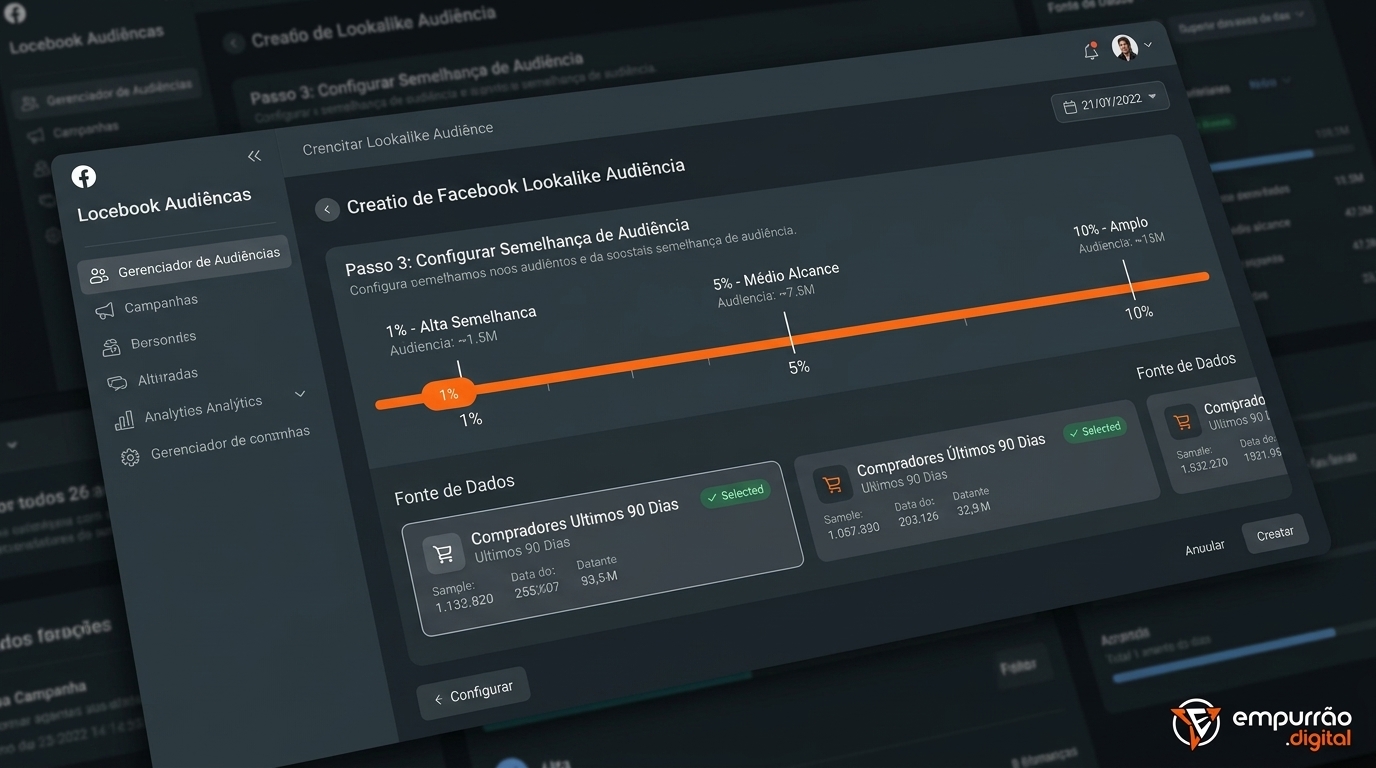This screenshot has height=768, width=1376.
Task: Open Gerenciador de Audiências in the front sidebar
Action: [184, 265]
